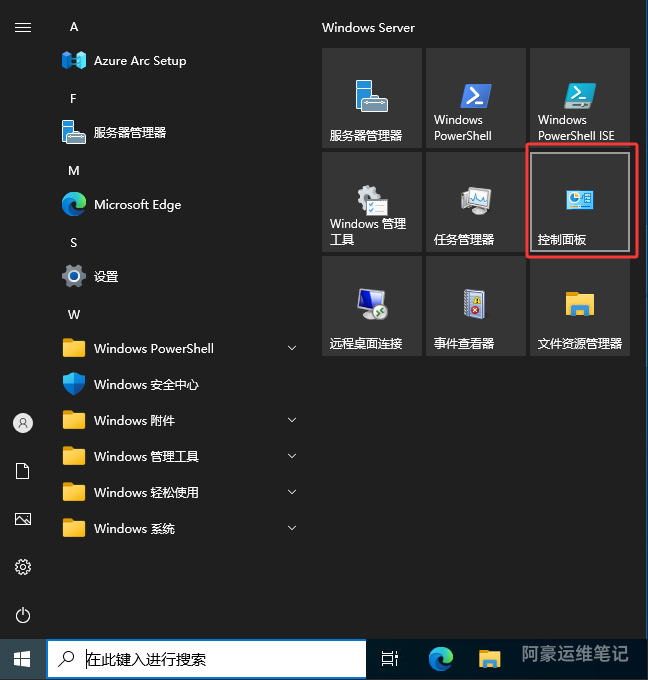This screenshot has height=680, width=648.
Task: Open the Windows PowerShell ISE tile
Action: click(x=580, y=98)
